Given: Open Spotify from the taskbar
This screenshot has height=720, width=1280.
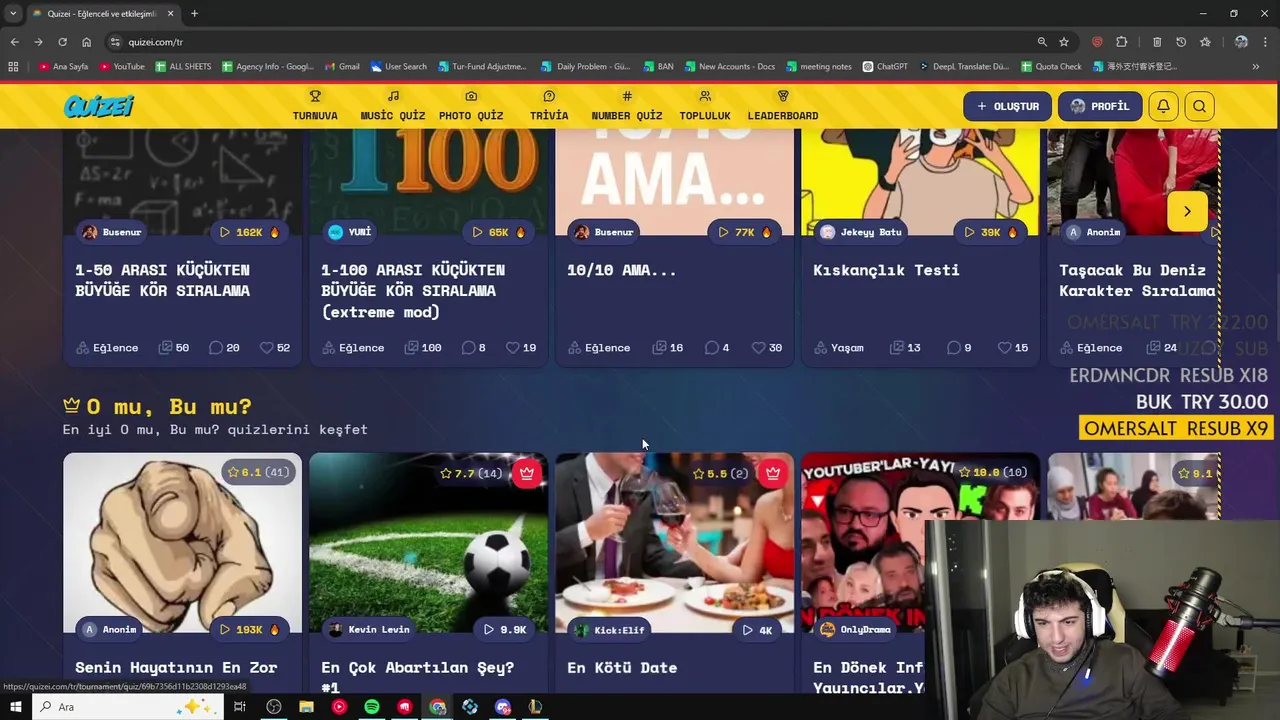Looking at the screenshot, I should (372, 707).
